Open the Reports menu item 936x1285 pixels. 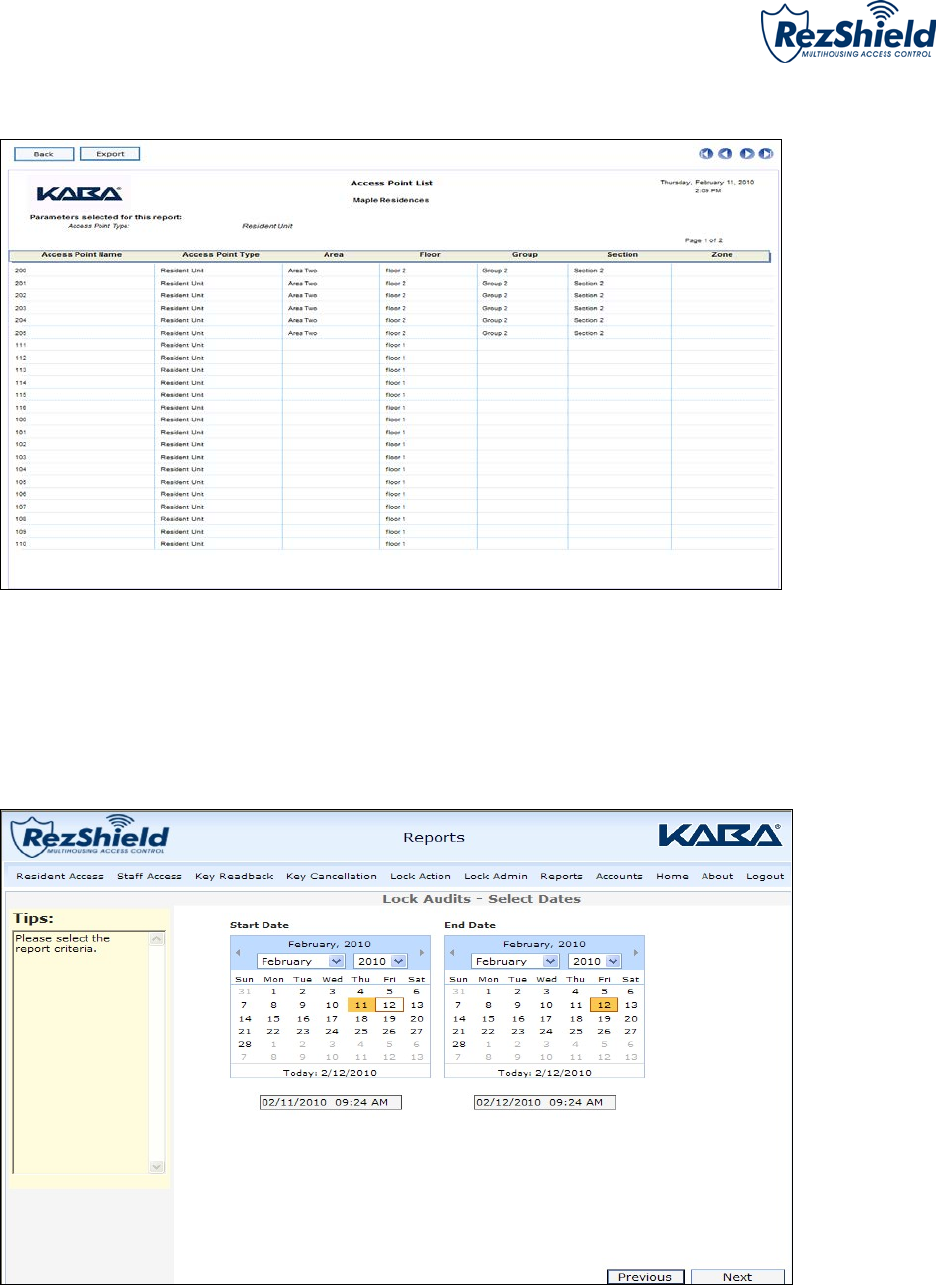561,876
